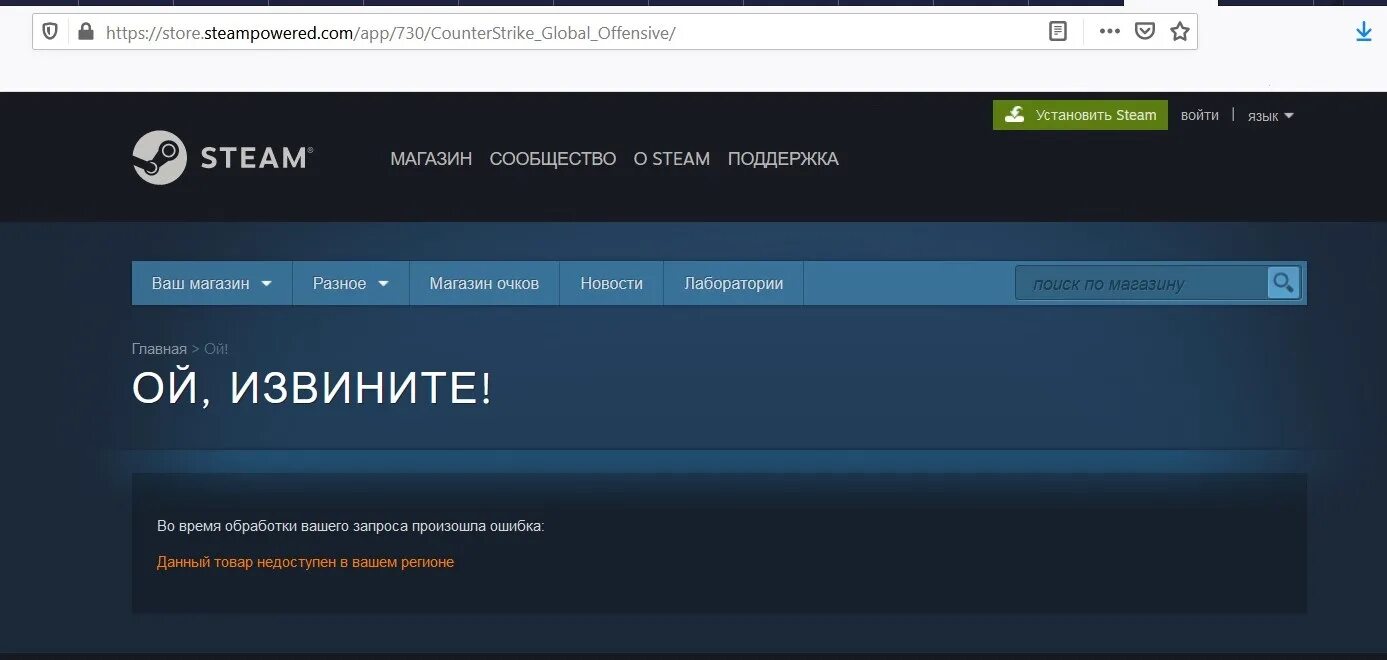1387x660 pixels.
Task: Click the Steam logo
Action: click(x=222, y=157)
